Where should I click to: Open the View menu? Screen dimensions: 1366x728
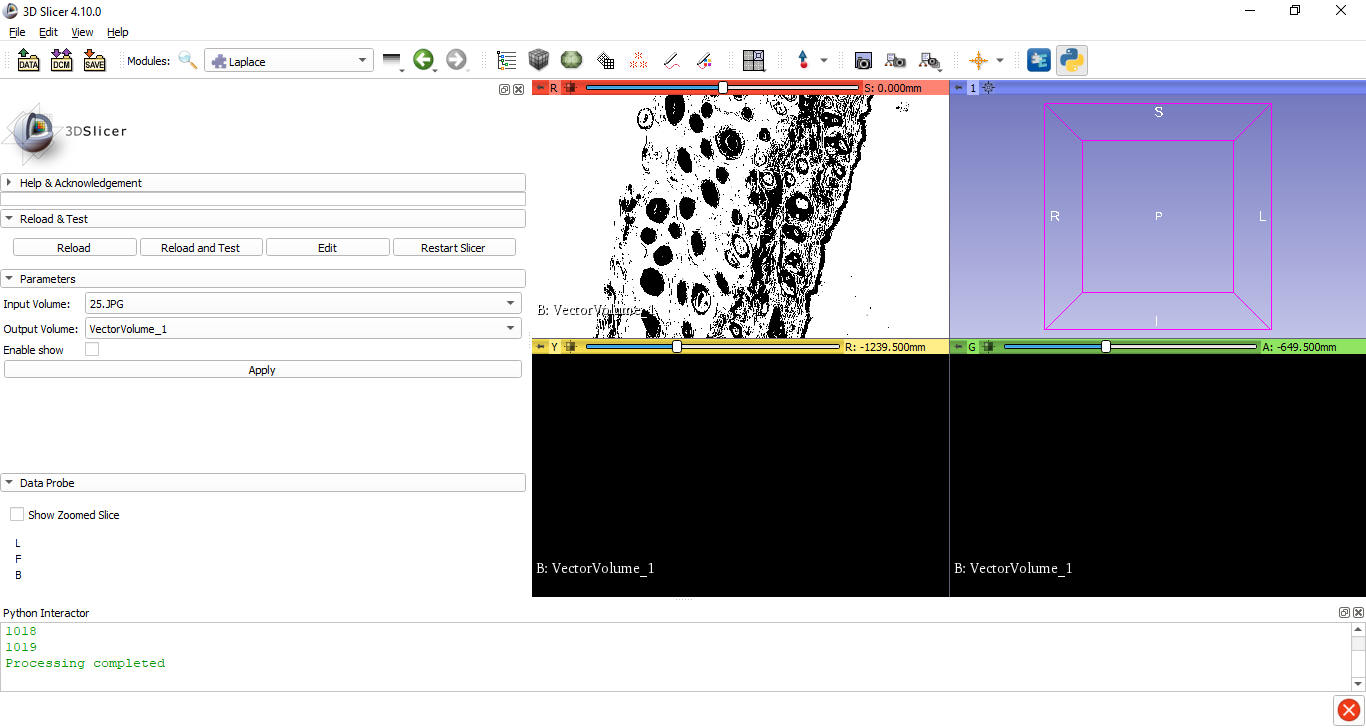(82, 32)
